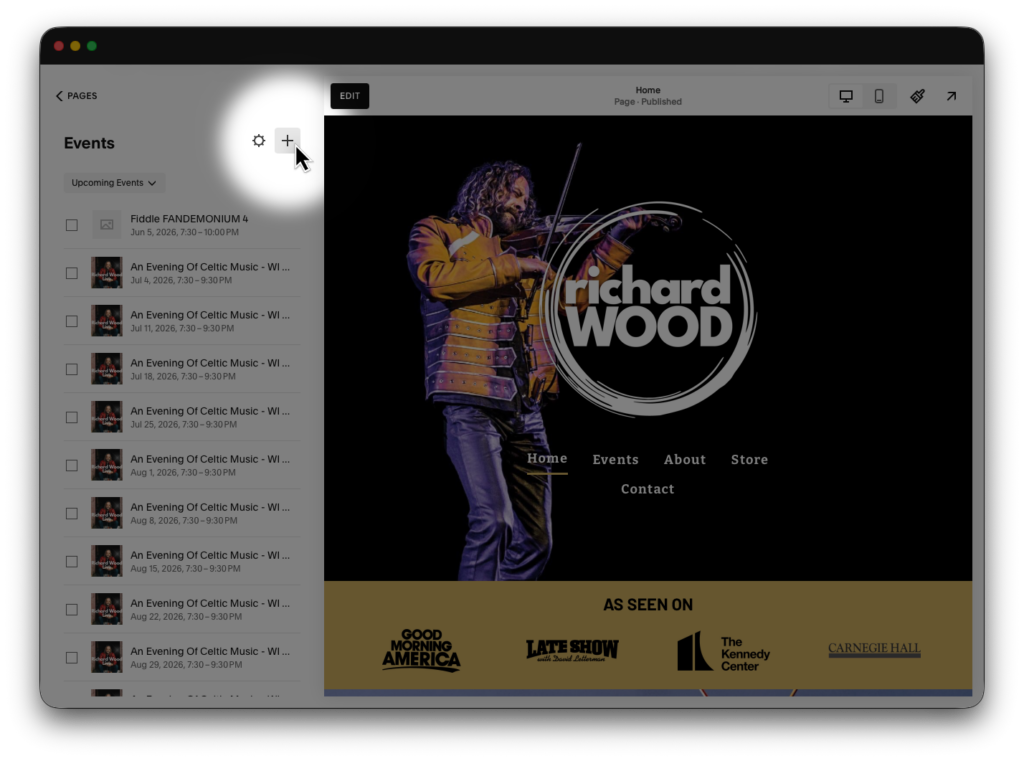The image size is (1024, 761).
Task: Expand the Upcoming Events dropdown
Action: point(114,183)
